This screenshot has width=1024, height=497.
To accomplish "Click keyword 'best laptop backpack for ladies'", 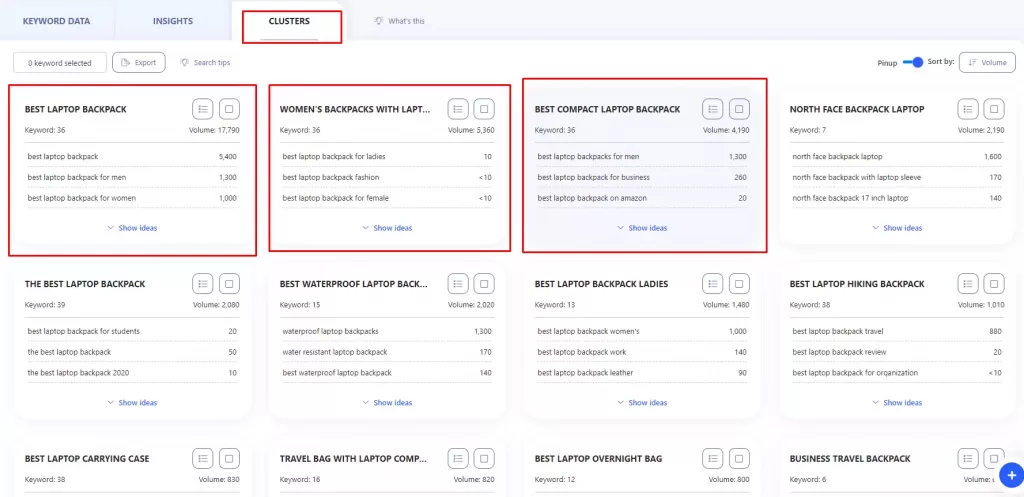I will coord(334,156).
